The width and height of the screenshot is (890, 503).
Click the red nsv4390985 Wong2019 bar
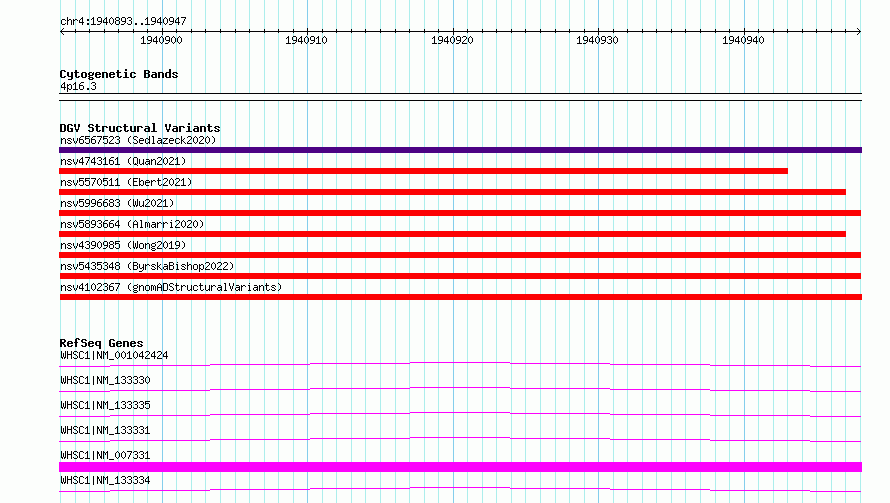point(460,255)
